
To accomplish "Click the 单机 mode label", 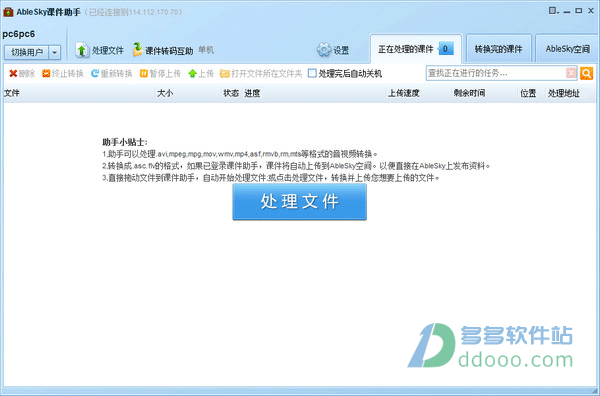I will pos(206,50).
